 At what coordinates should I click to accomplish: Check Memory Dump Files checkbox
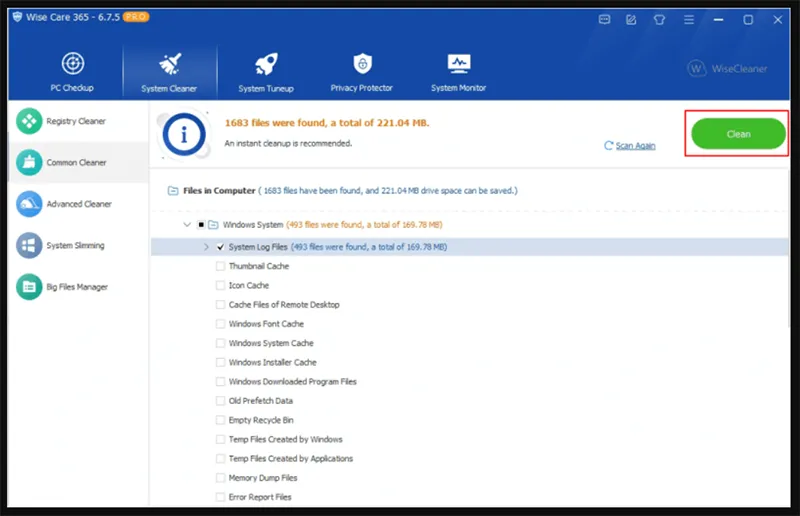tap(220, 478)
